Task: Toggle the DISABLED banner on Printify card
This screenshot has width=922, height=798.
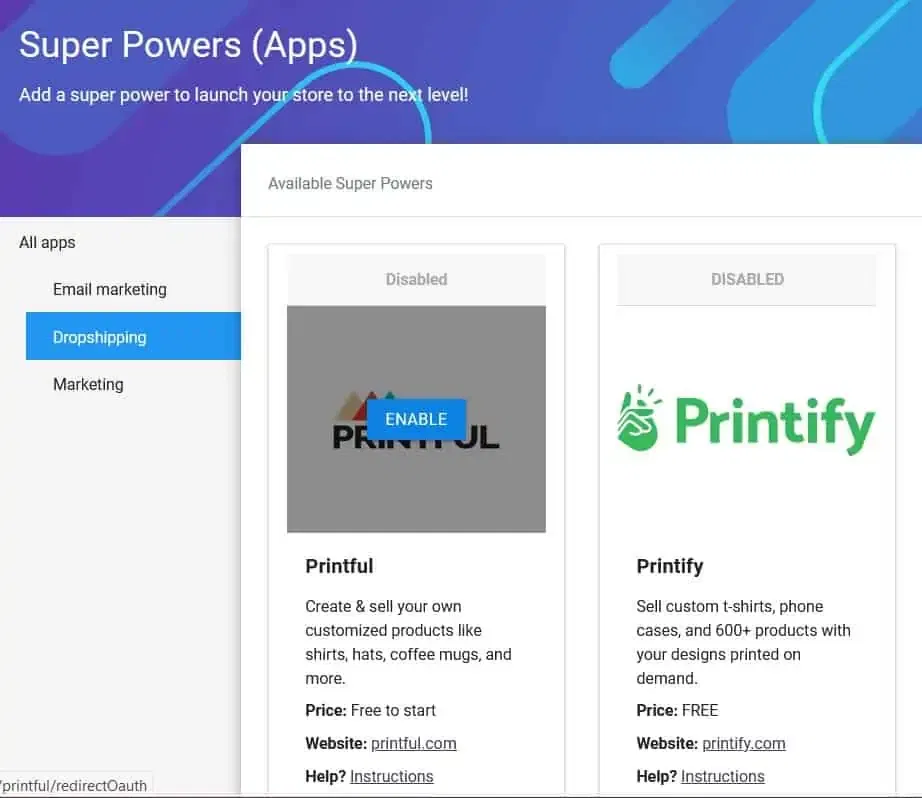Action: [746, 279]
